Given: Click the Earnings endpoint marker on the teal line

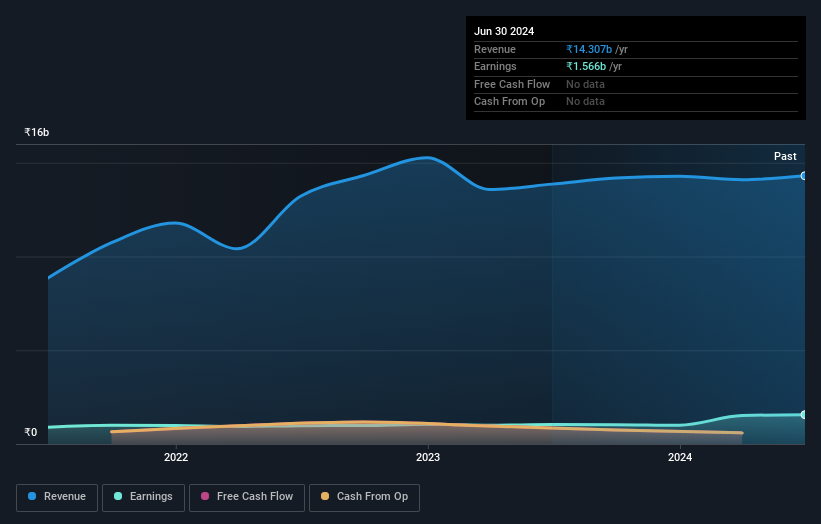Looking at the screenshot, I should pyautogui.click(x=804, y=415).
